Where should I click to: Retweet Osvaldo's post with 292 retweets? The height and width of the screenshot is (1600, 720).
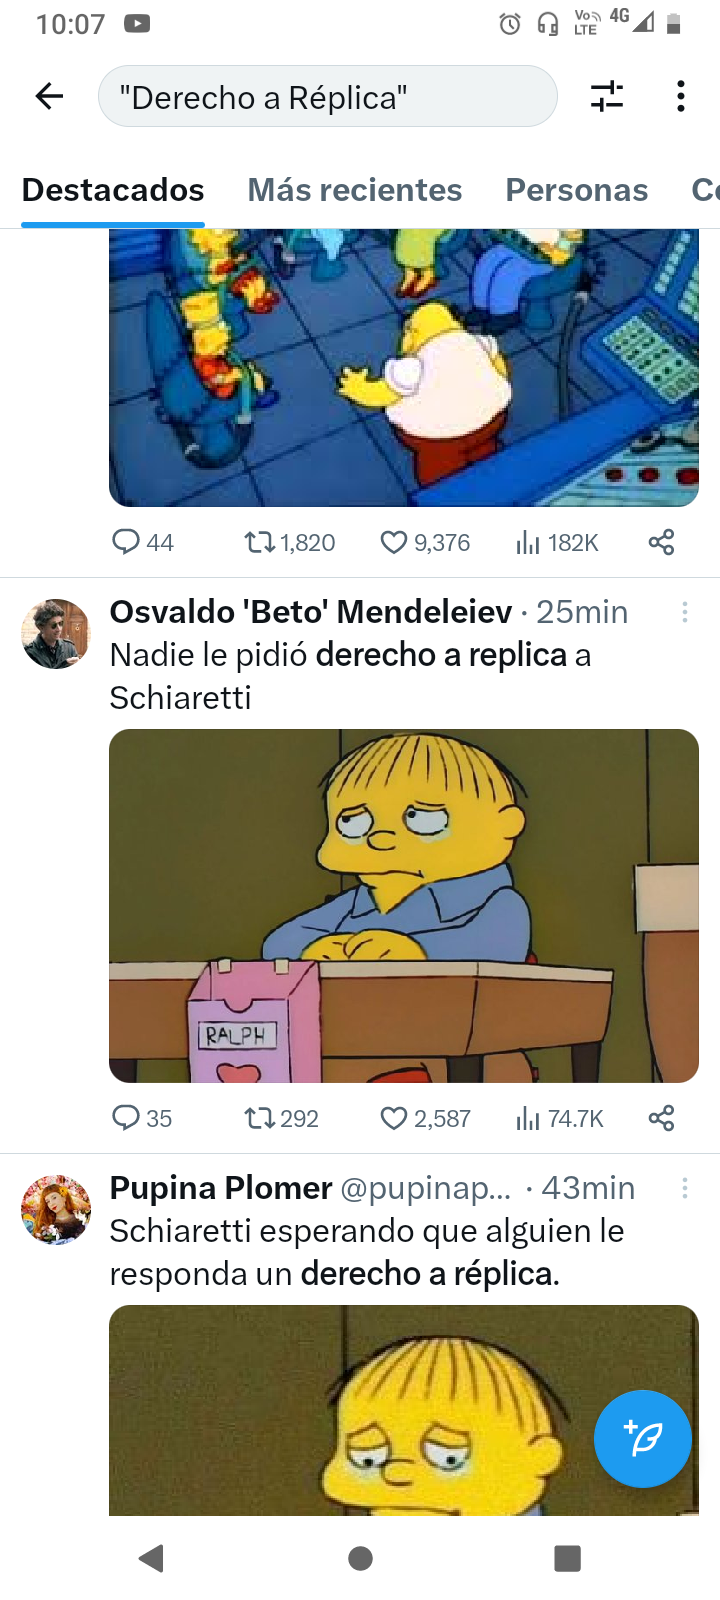[x=260, y=1118]
